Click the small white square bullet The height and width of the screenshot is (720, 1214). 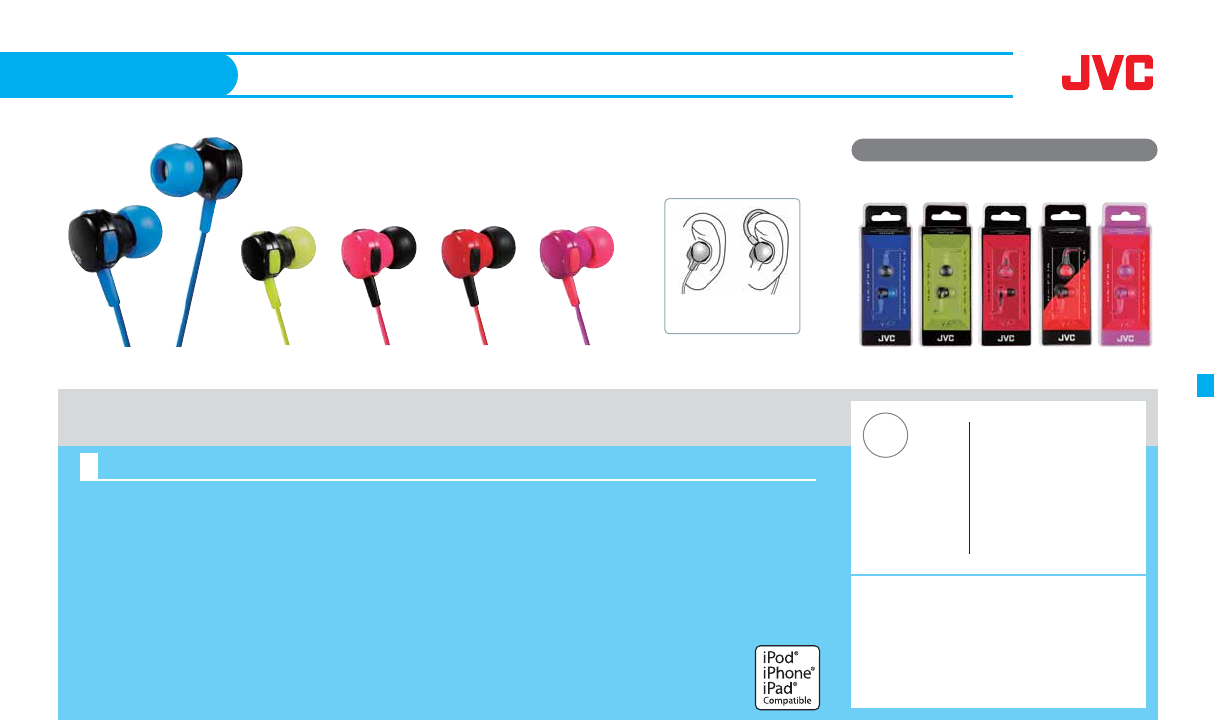point(89,466)
